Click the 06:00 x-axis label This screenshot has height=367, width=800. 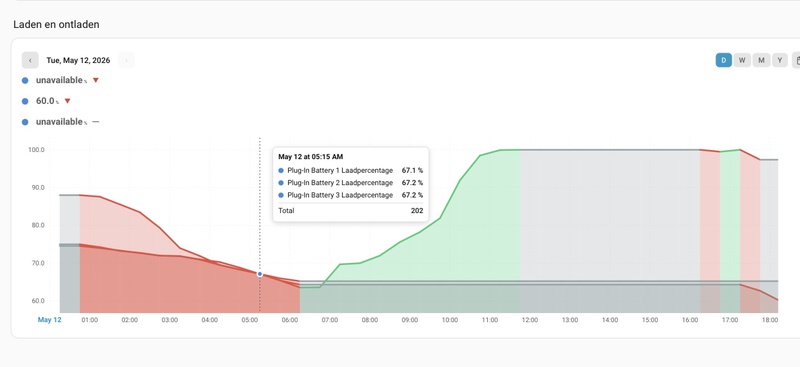[x=289, y=320]
